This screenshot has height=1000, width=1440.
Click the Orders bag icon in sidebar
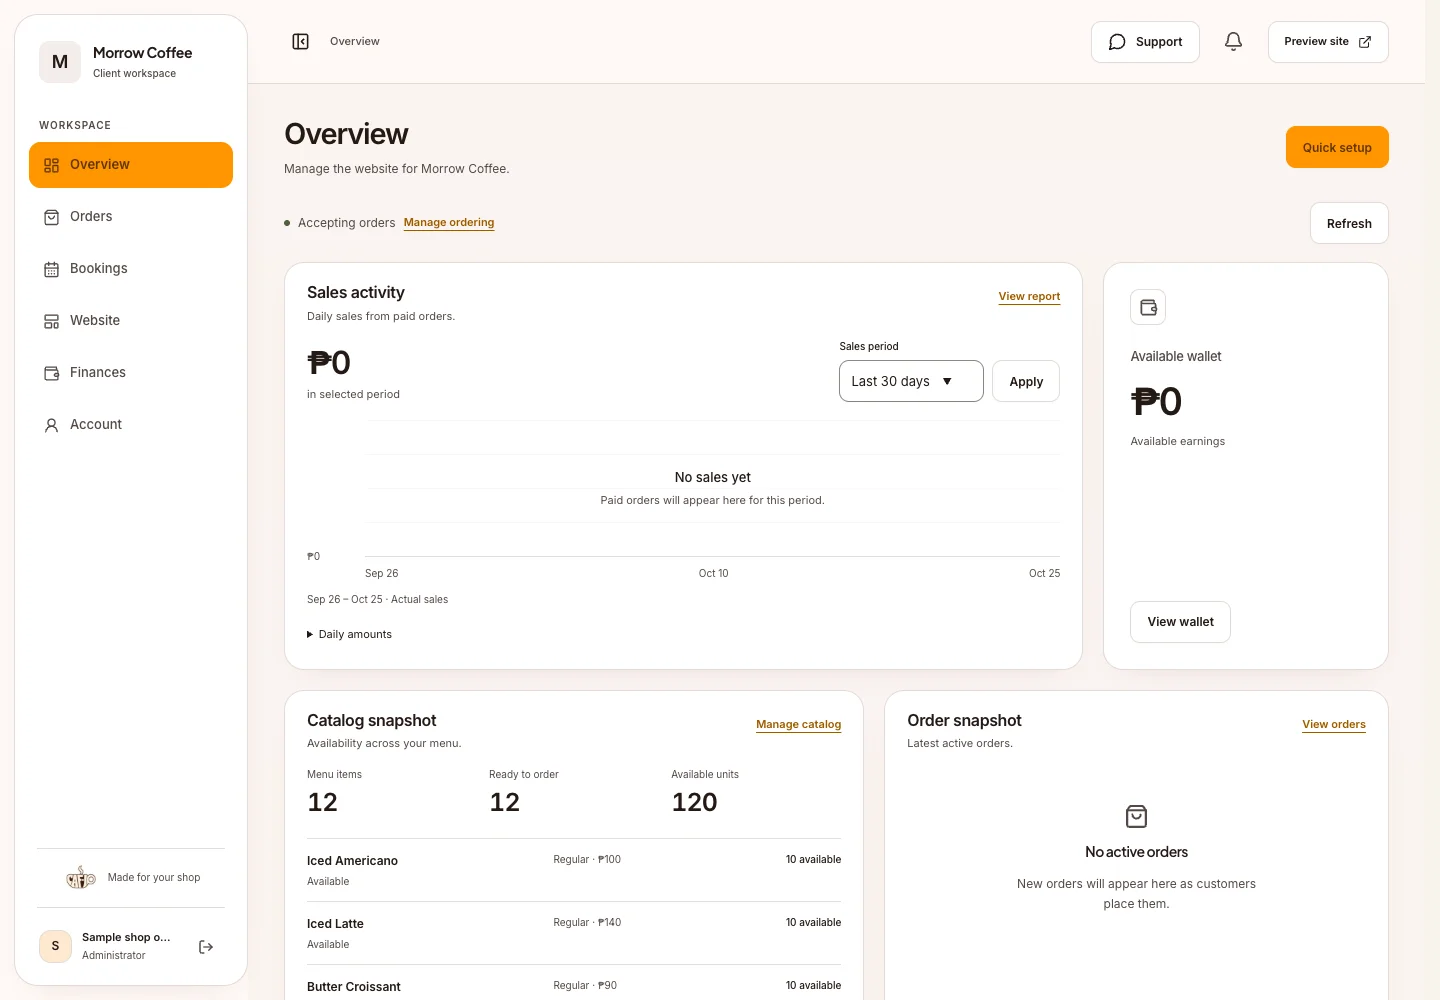click(51, 217)
